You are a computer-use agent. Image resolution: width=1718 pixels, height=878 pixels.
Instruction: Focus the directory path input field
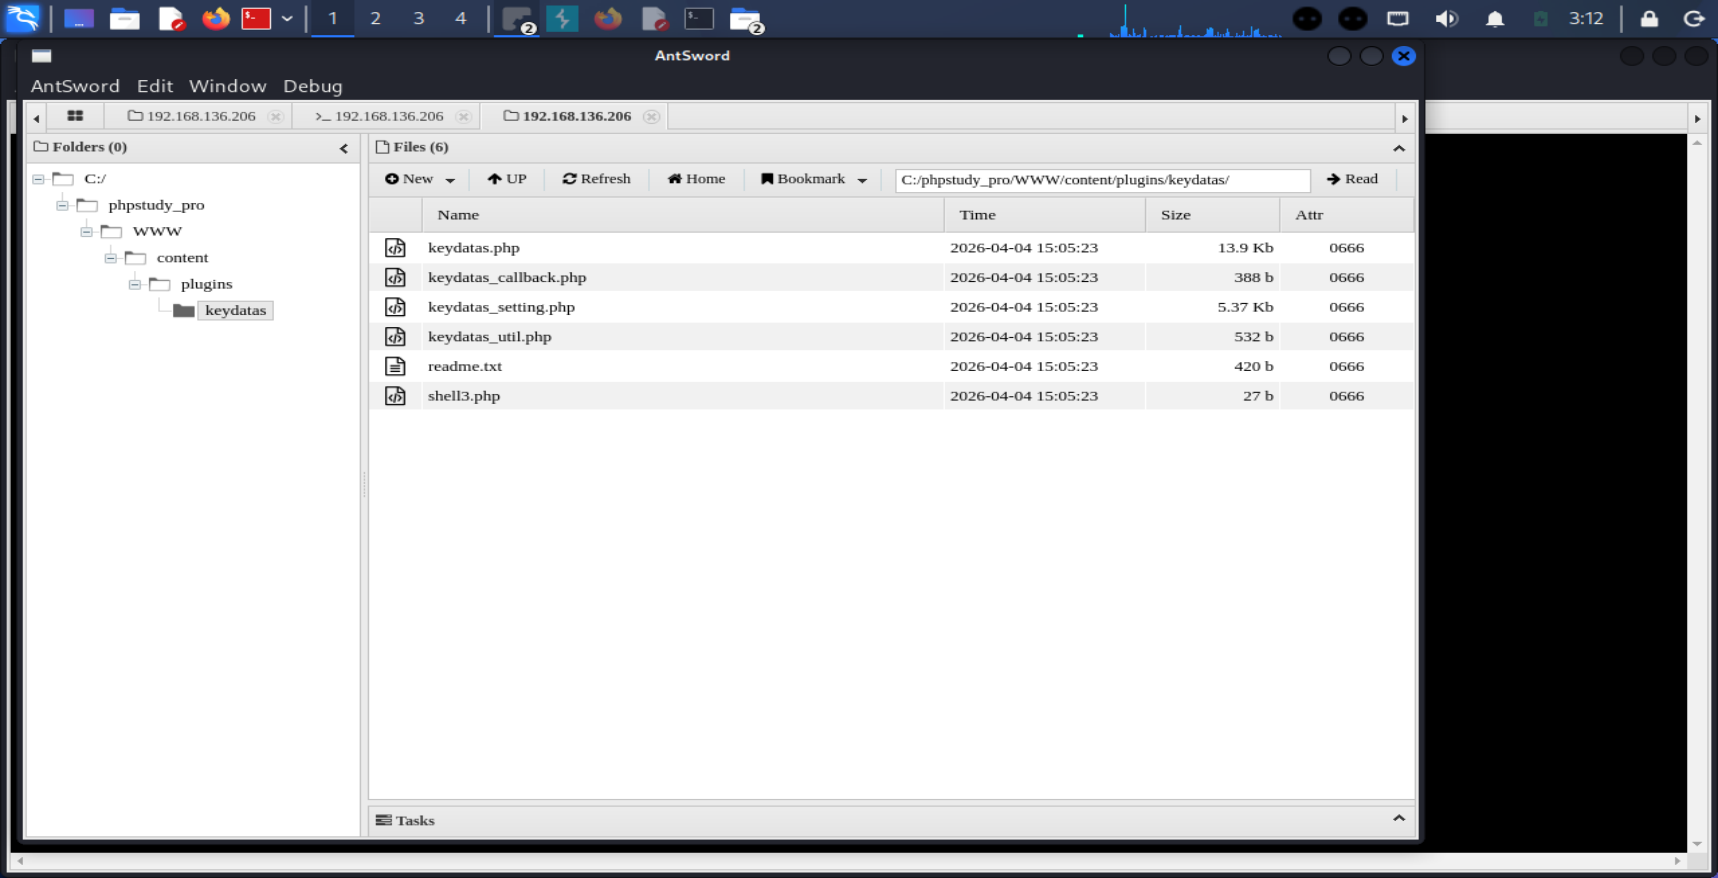click(1103, 180)
